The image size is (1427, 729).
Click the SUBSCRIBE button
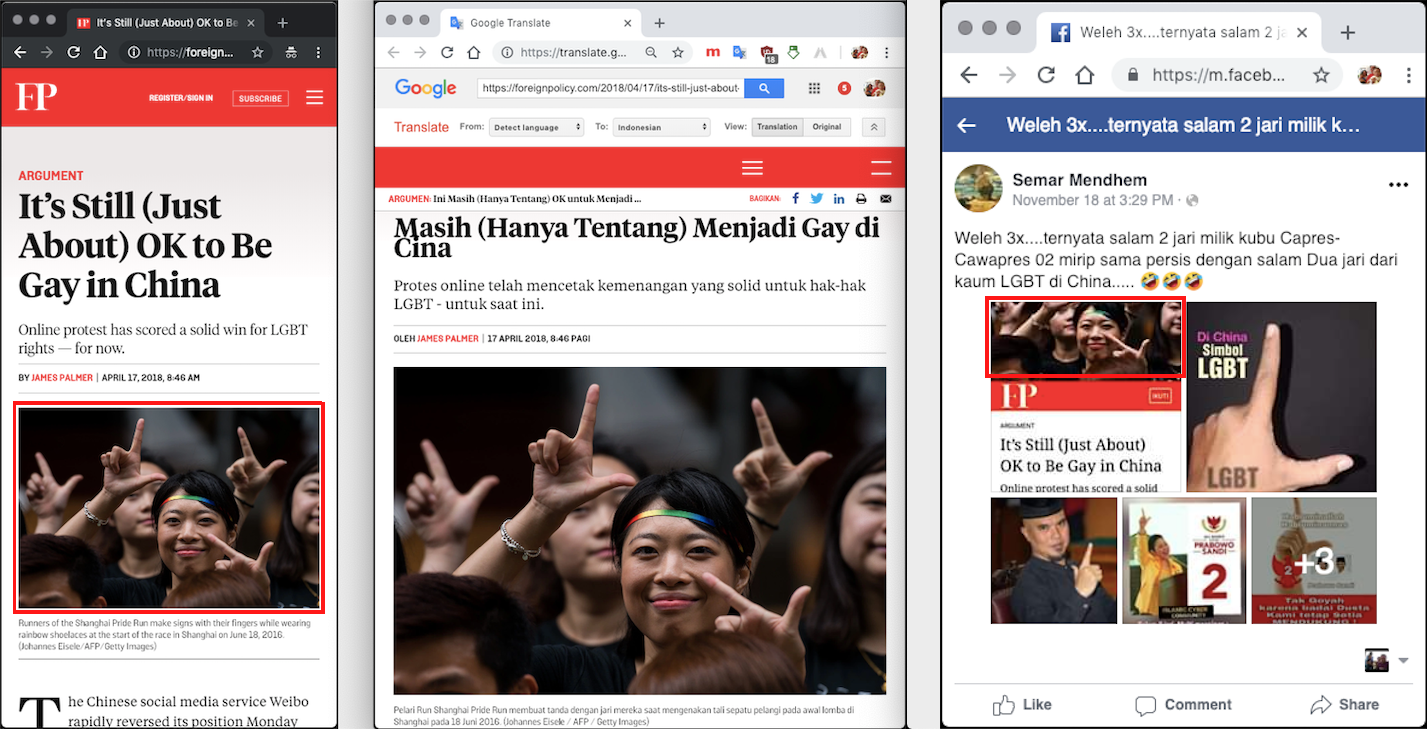(x=260, y=98)
